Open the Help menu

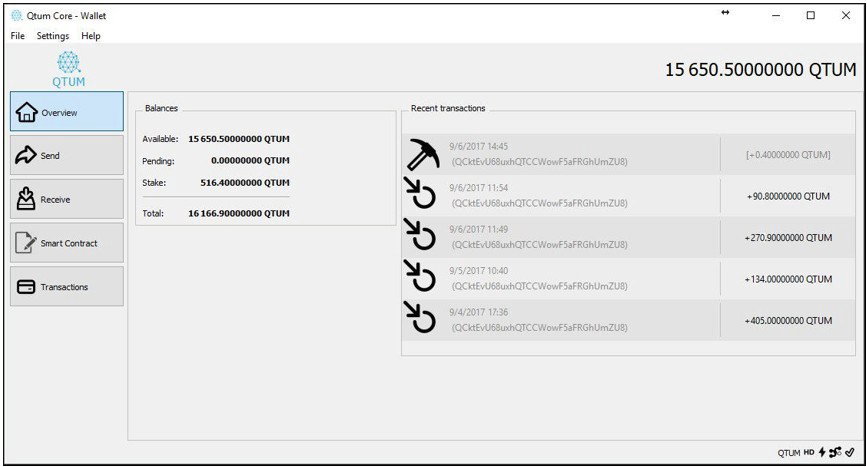[x=91, y=35]
